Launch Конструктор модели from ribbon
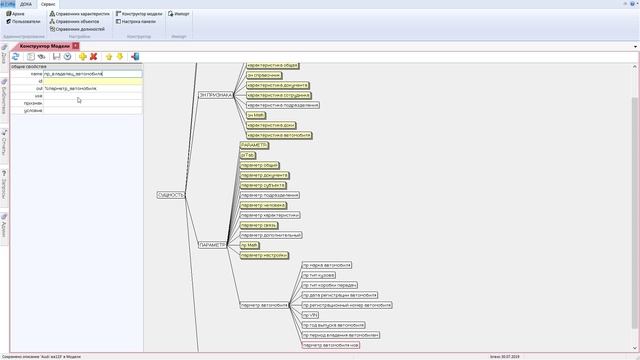 [139, 13]
